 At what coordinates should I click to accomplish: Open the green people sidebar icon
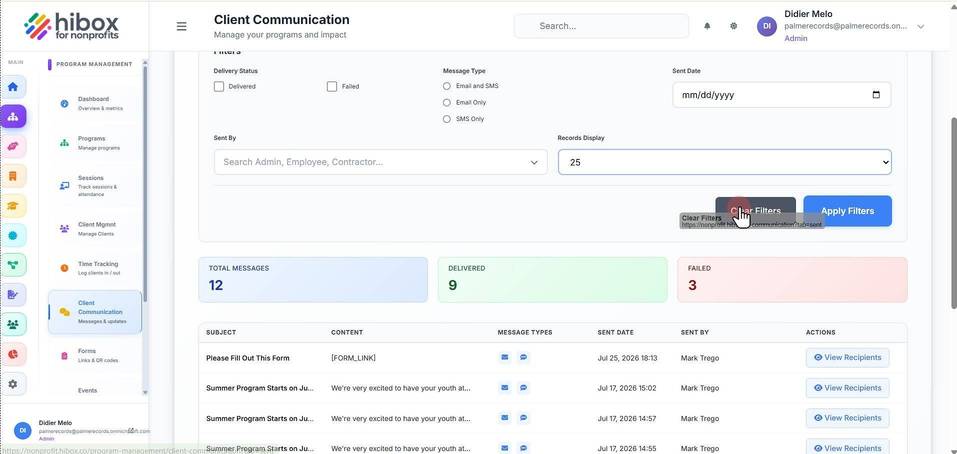click(13, 324)
